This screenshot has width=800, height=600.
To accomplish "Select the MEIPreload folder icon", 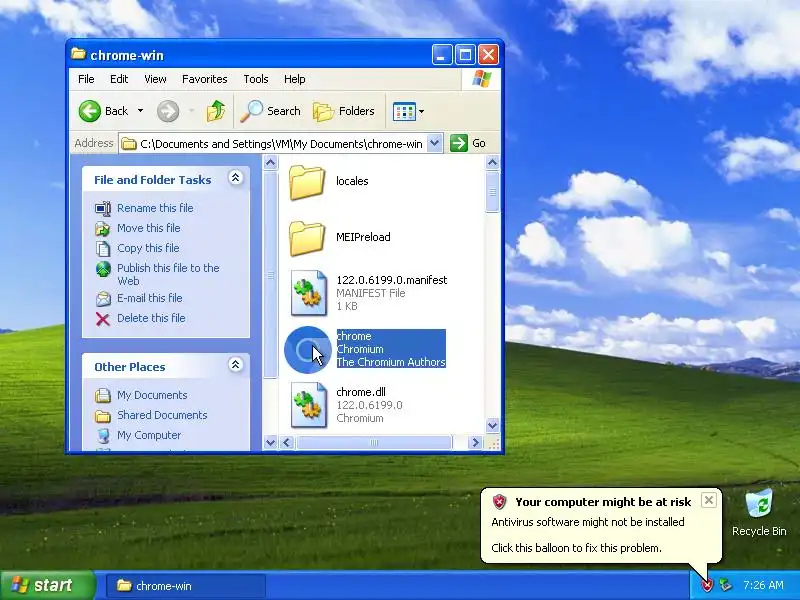I will 307,238.
